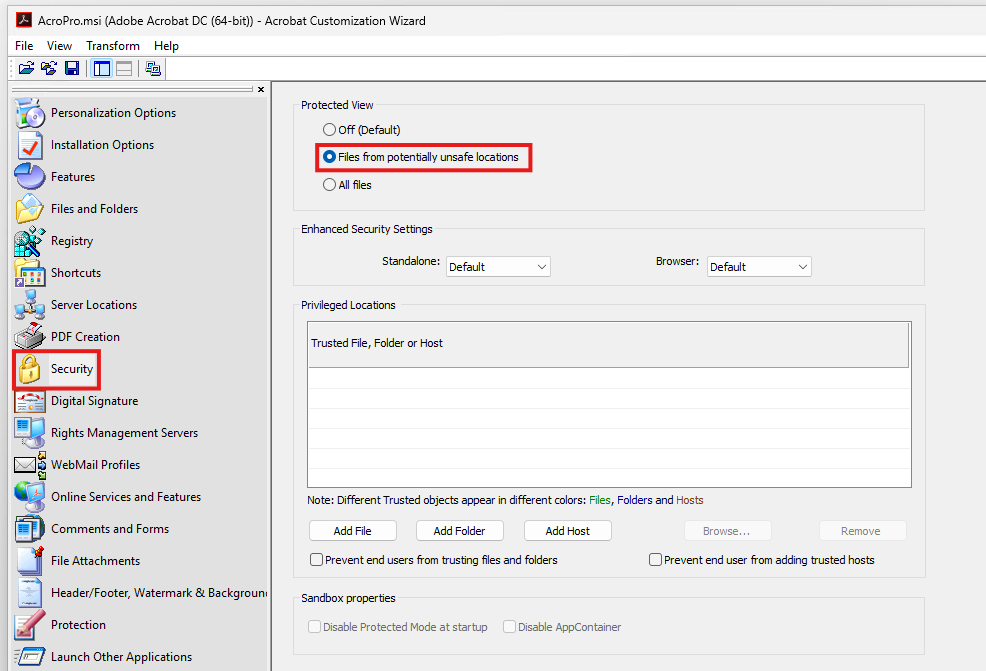Image resolution: width=986 pixels, height=671 pixels.
Task: Click the Registry icon in sidebar
Action: 30,241
